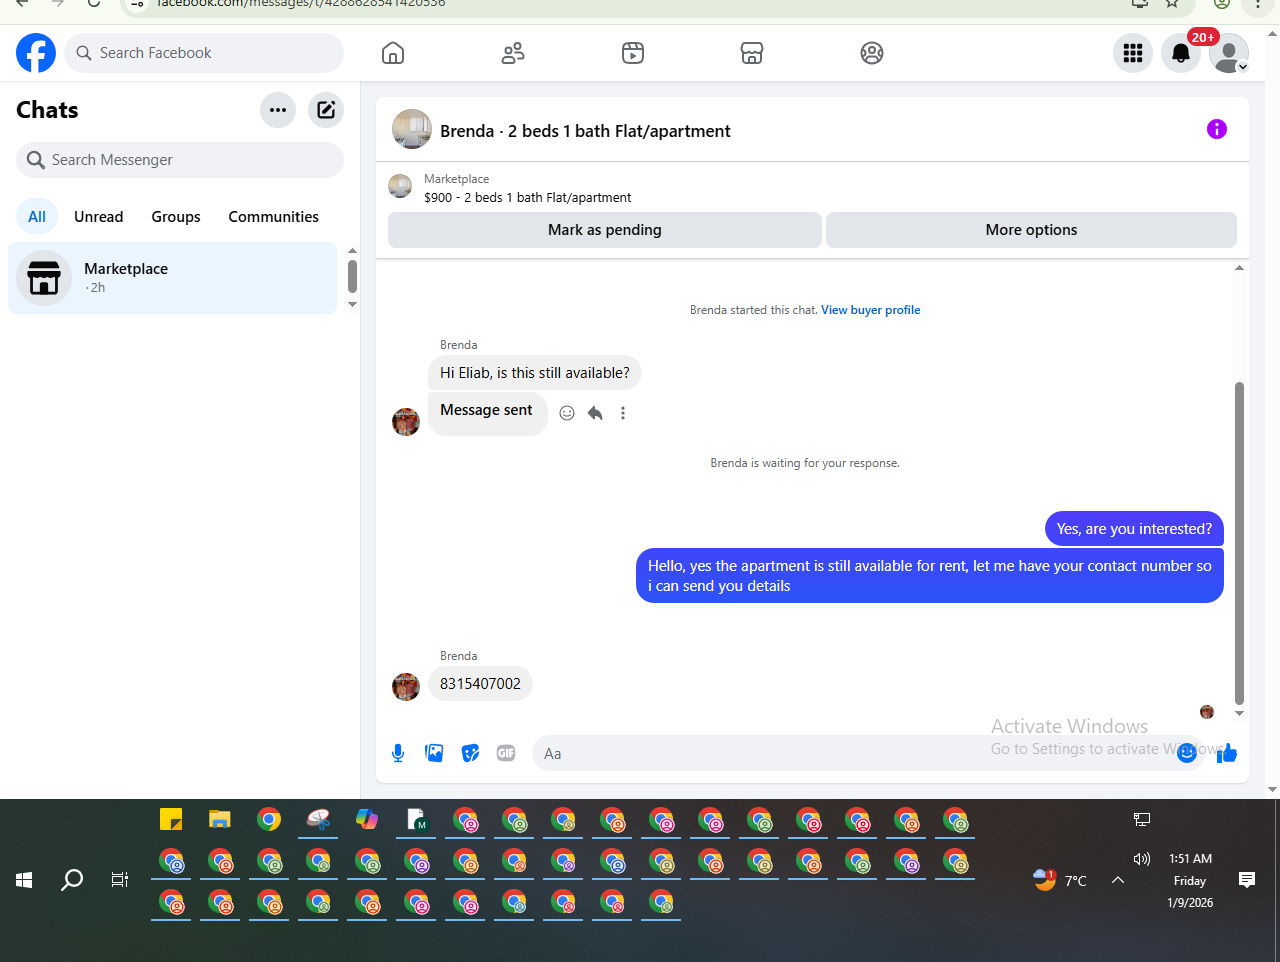Click Brenda's listing avatar in chat header
Image resolution: width=1280 pixels, height=962 pixels.
tap(412, 130)
